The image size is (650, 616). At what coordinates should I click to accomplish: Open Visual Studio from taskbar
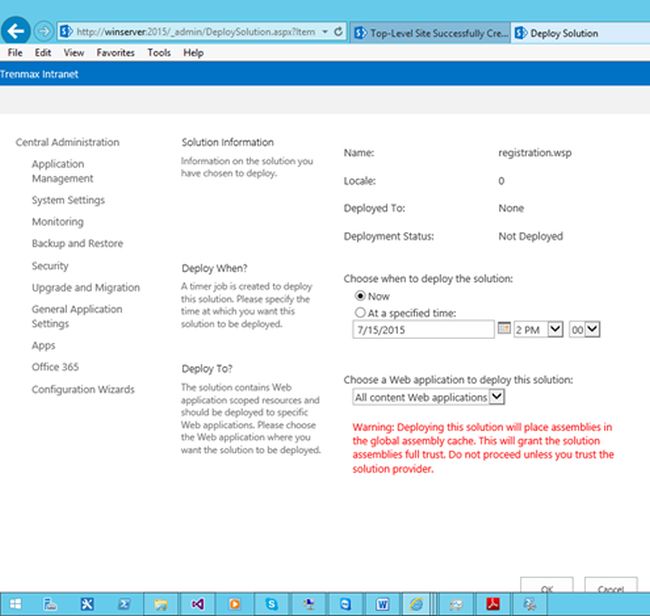(198, 604)
